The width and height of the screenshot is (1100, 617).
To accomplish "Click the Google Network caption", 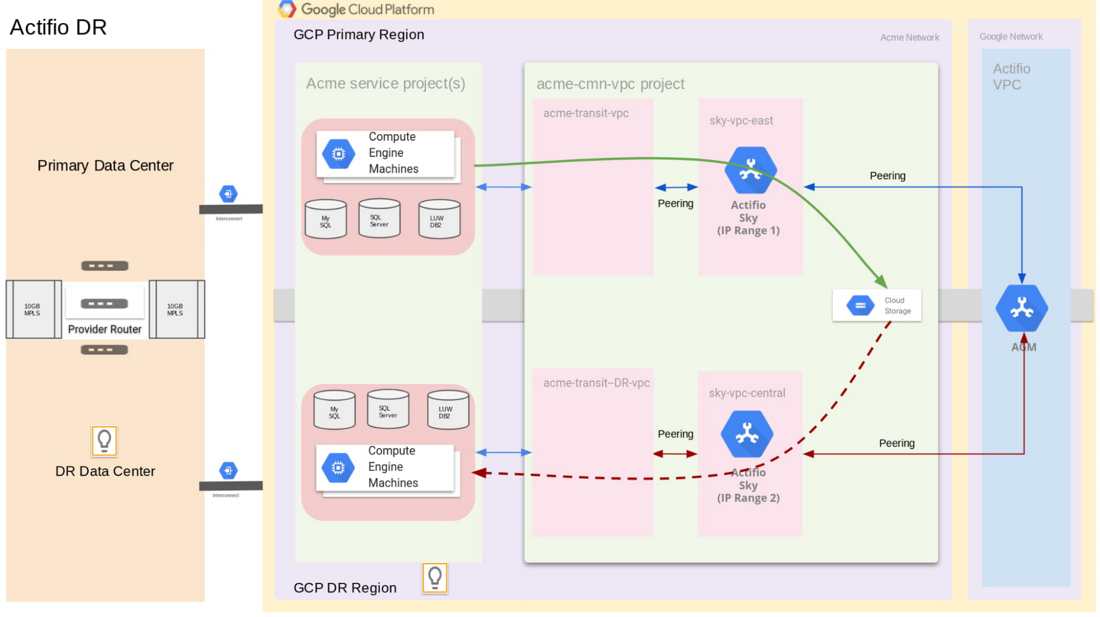I will point(1011,36).
